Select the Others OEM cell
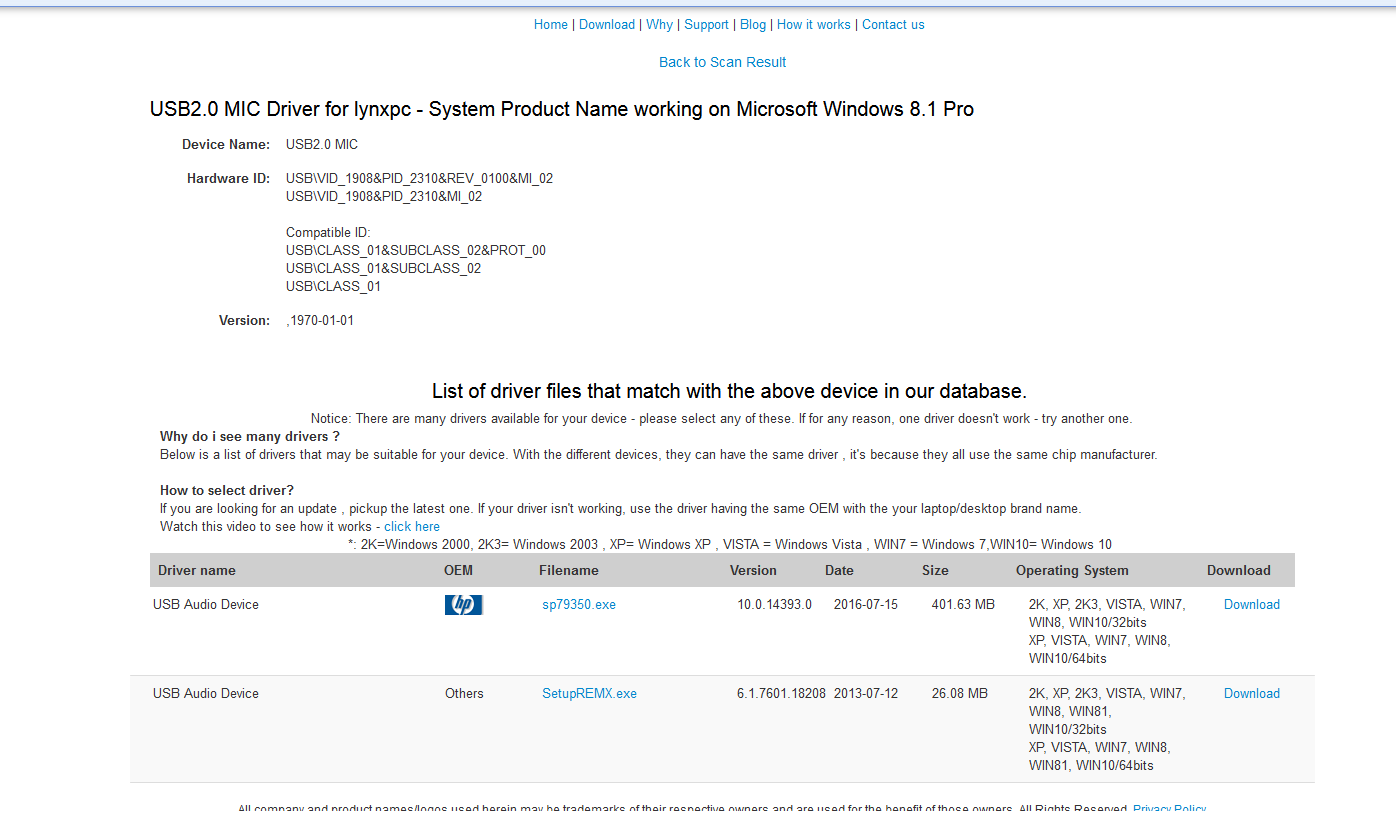The height and width of the screenshot is (820, 1396). [464, 694]
